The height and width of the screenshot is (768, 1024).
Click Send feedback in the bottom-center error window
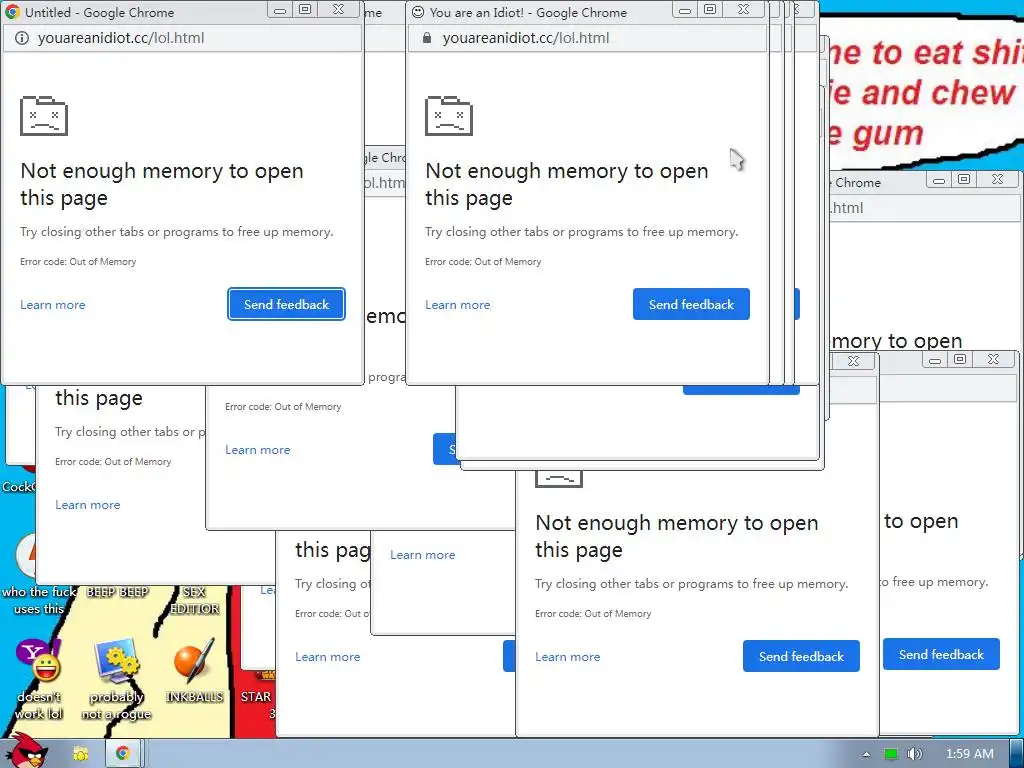point(801,656)
